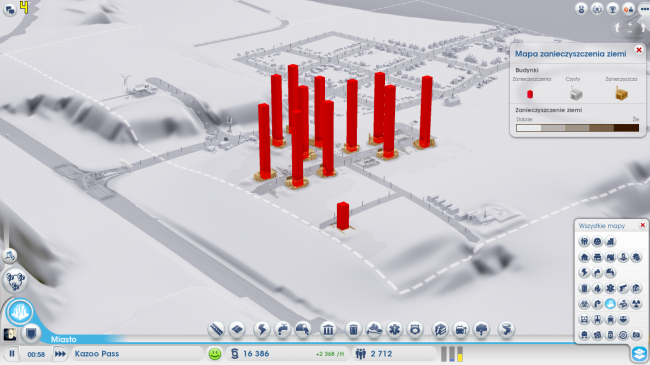Toggle the data layers button
Image resolution: width=650 pixels, height=365 pixels.
640,353
